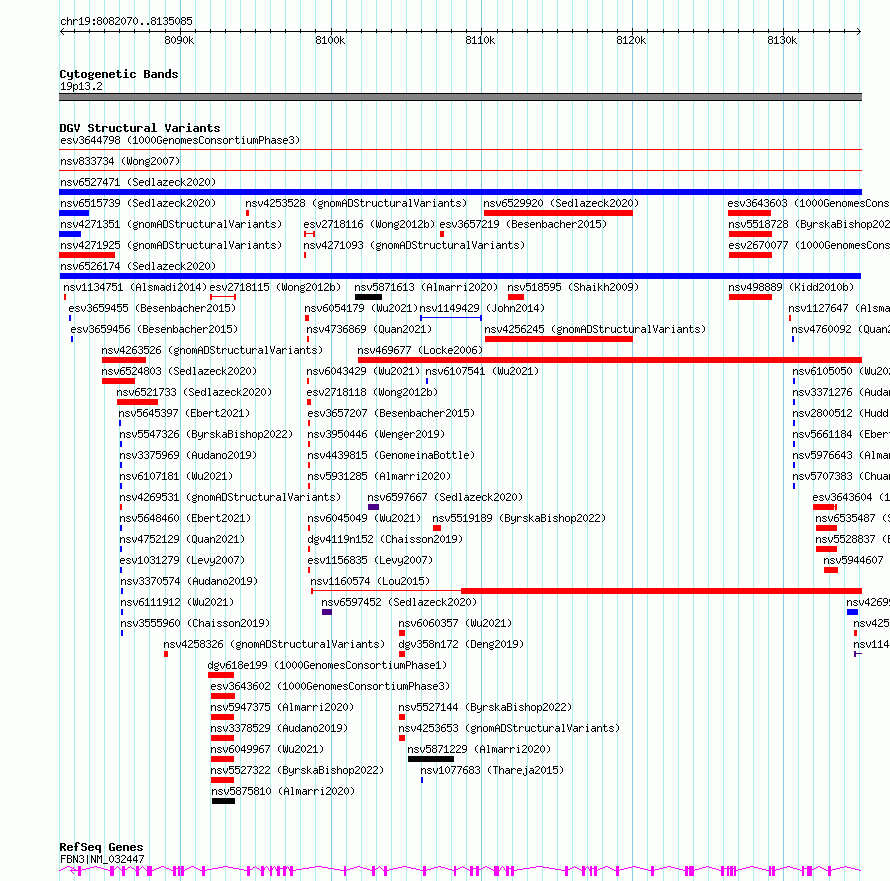Click esv1156835 (Levy2007) label

pos(370,560)
